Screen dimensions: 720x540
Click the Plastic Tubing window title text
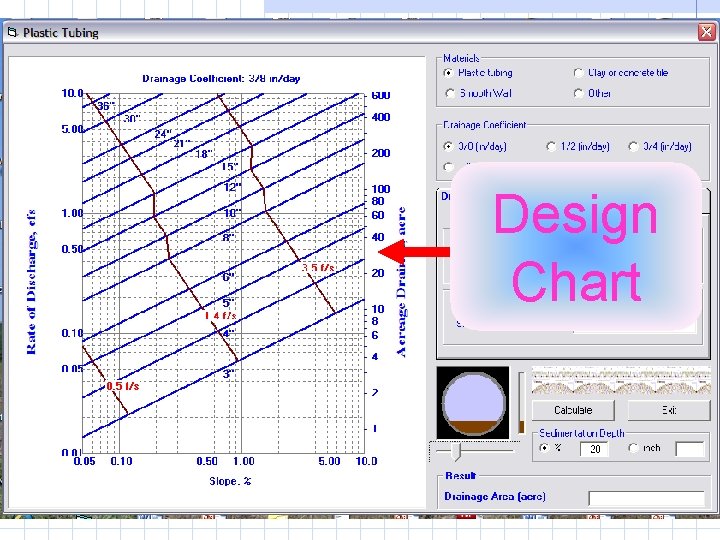pyautogui.click(x=61, y=33)
